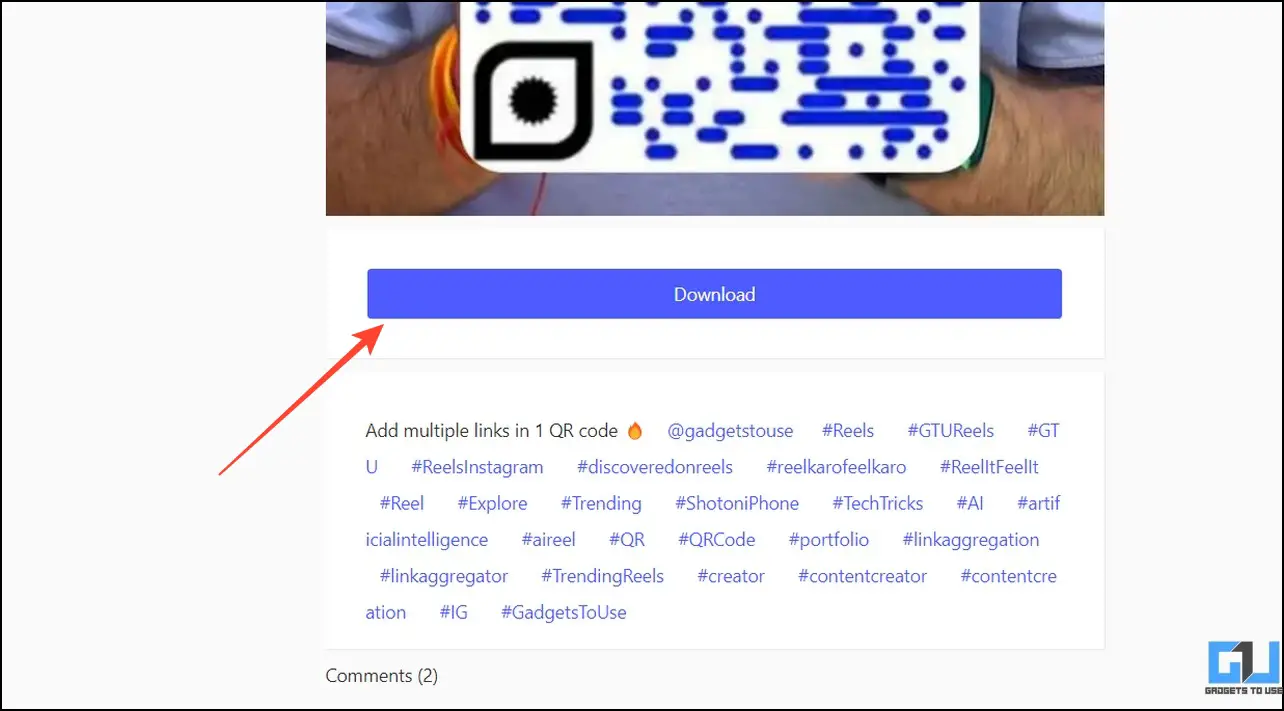The width and height of the screenshot is (1284, 711).
Task: Open the #QRCode hashtag link
Action: [716, 540]
